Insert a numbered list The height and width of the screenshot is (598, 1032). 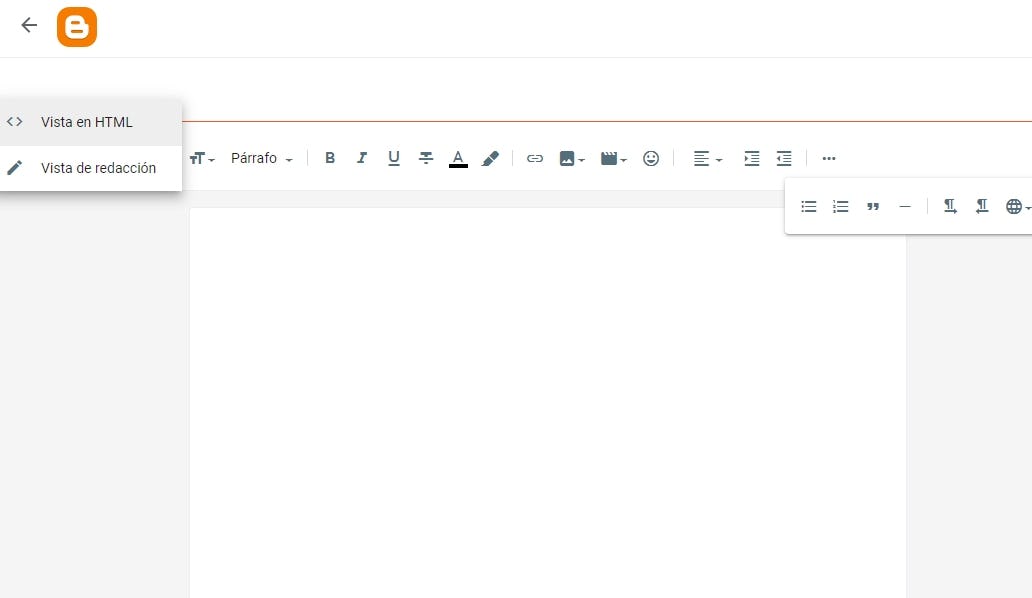point(841,206)
